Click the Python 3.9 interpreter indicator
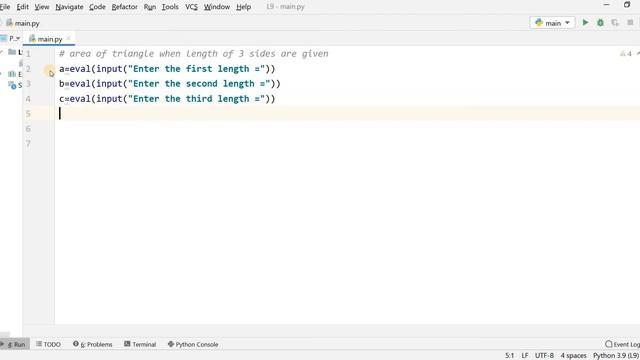Screen dimensions: 640x360 (616, 356)
